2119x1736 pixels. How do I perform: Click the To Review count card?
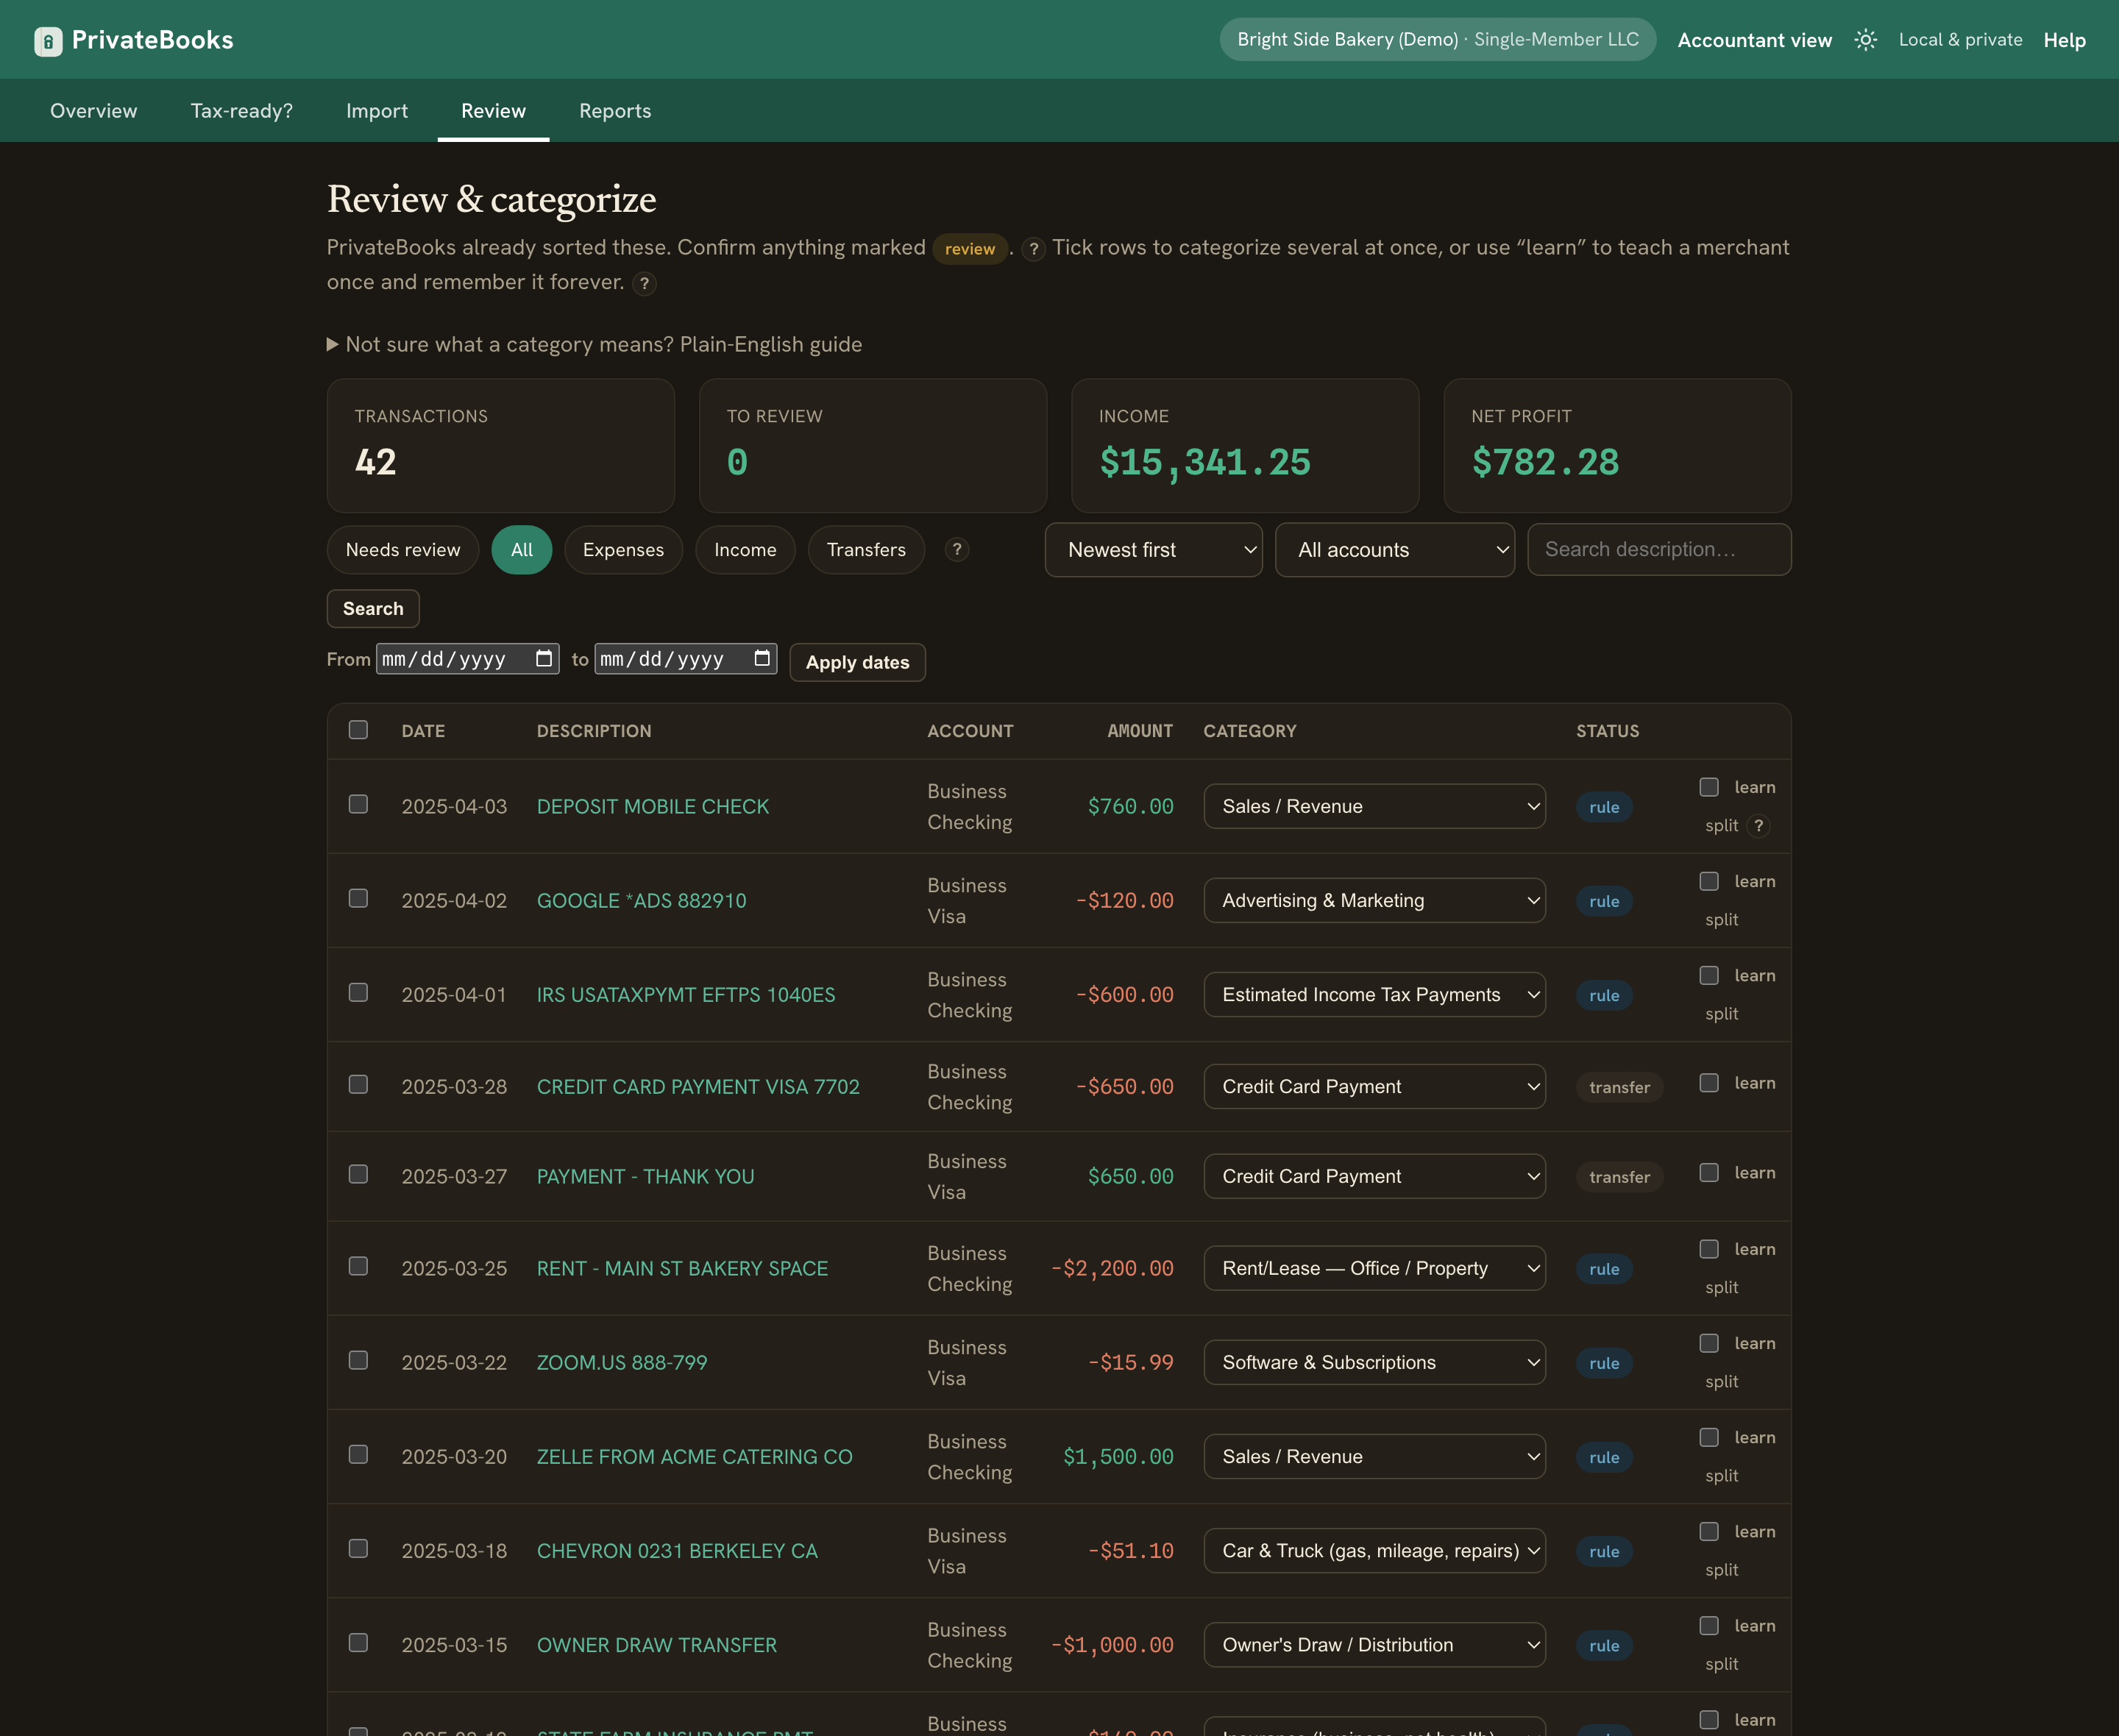873,446
